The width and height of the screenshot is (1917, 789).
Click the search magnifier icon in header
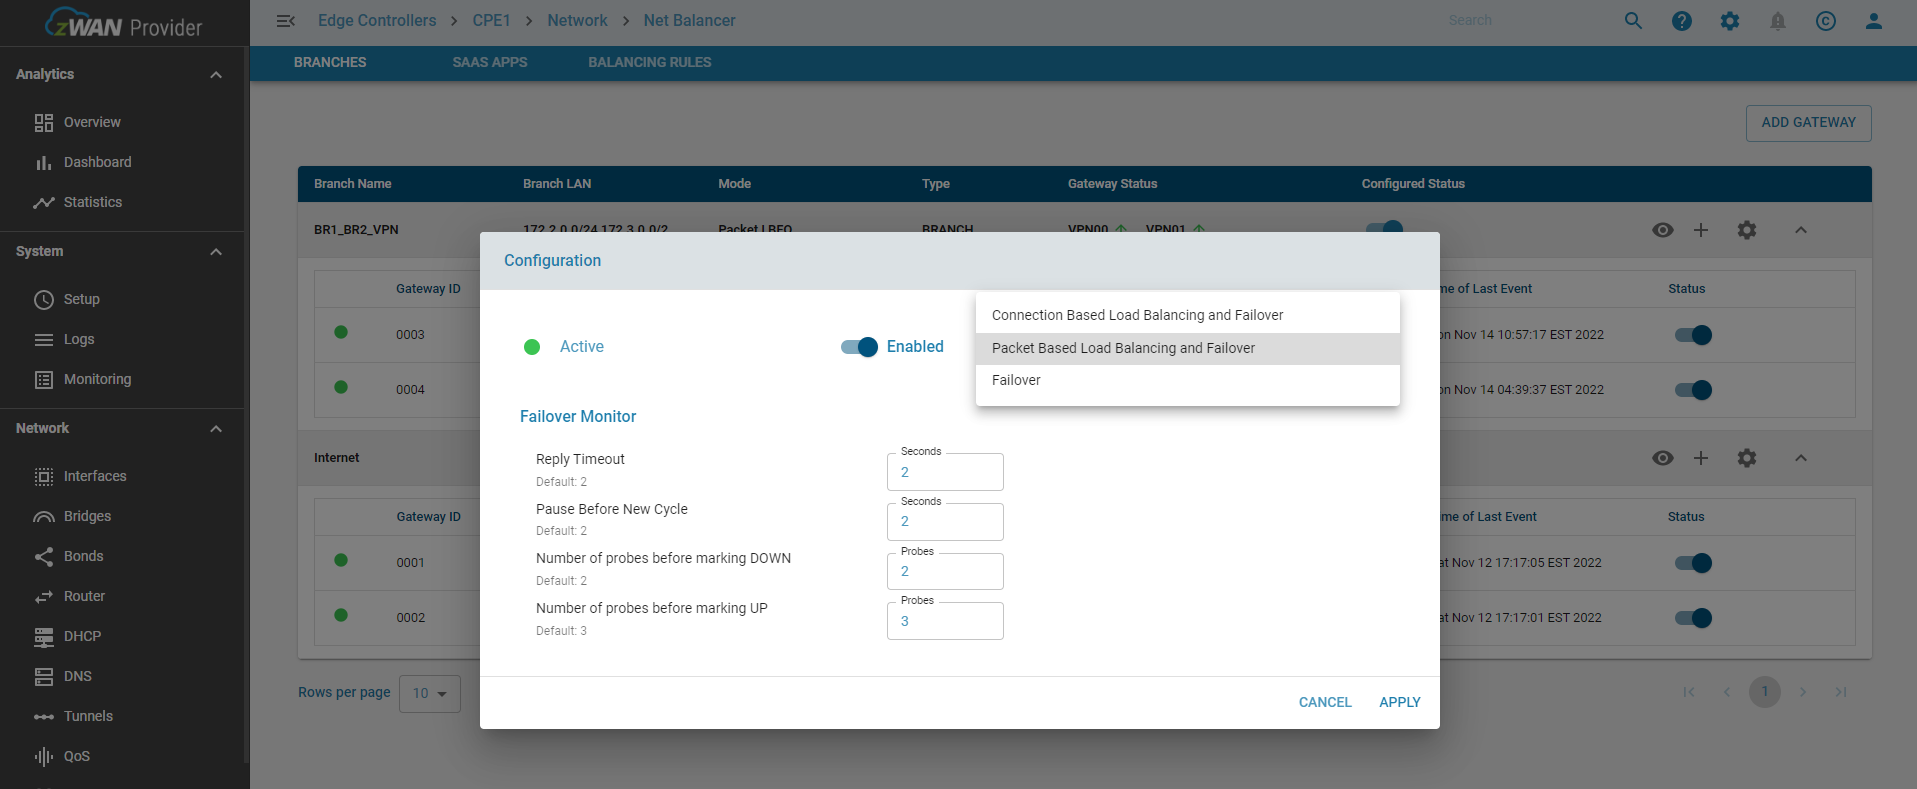(x=1633, y=21)
